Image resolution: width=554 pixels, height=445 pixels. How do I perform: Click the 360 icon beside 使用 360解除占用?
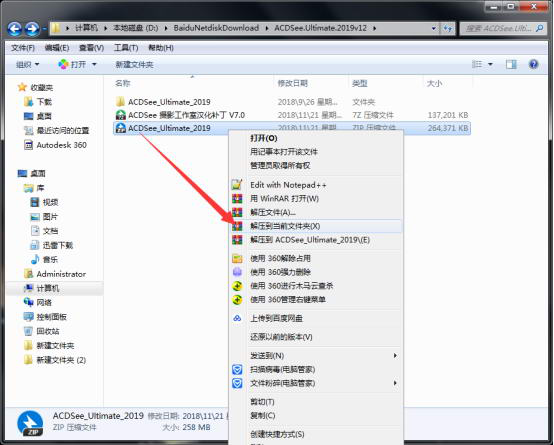tap(237, 258)
